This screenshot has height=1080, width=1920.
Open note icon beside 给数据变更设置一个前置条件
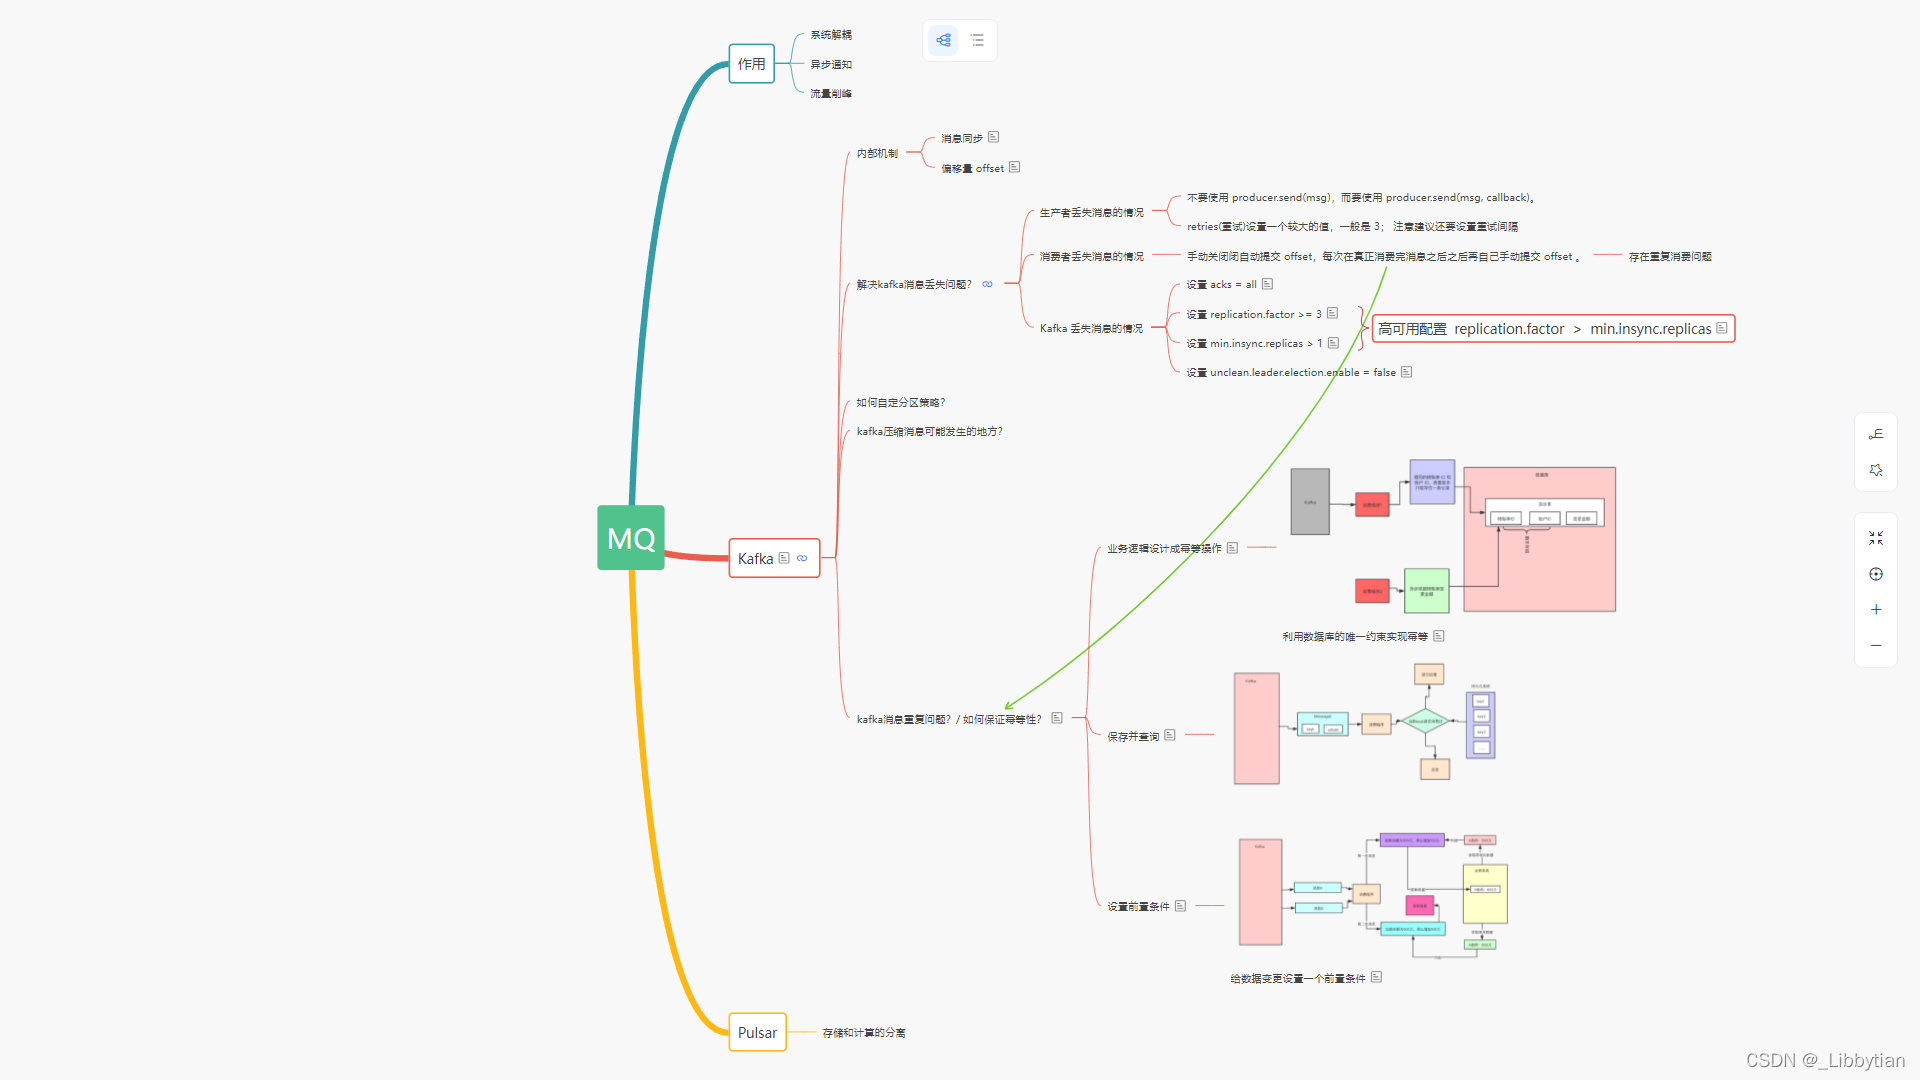click(x=1376, y=977)
